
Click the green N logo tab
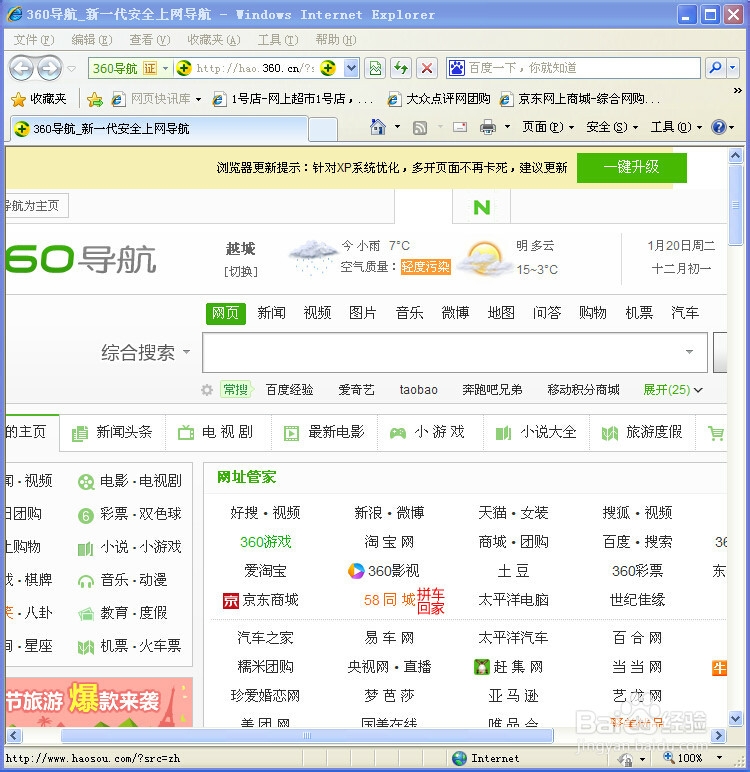click(482, 207)
